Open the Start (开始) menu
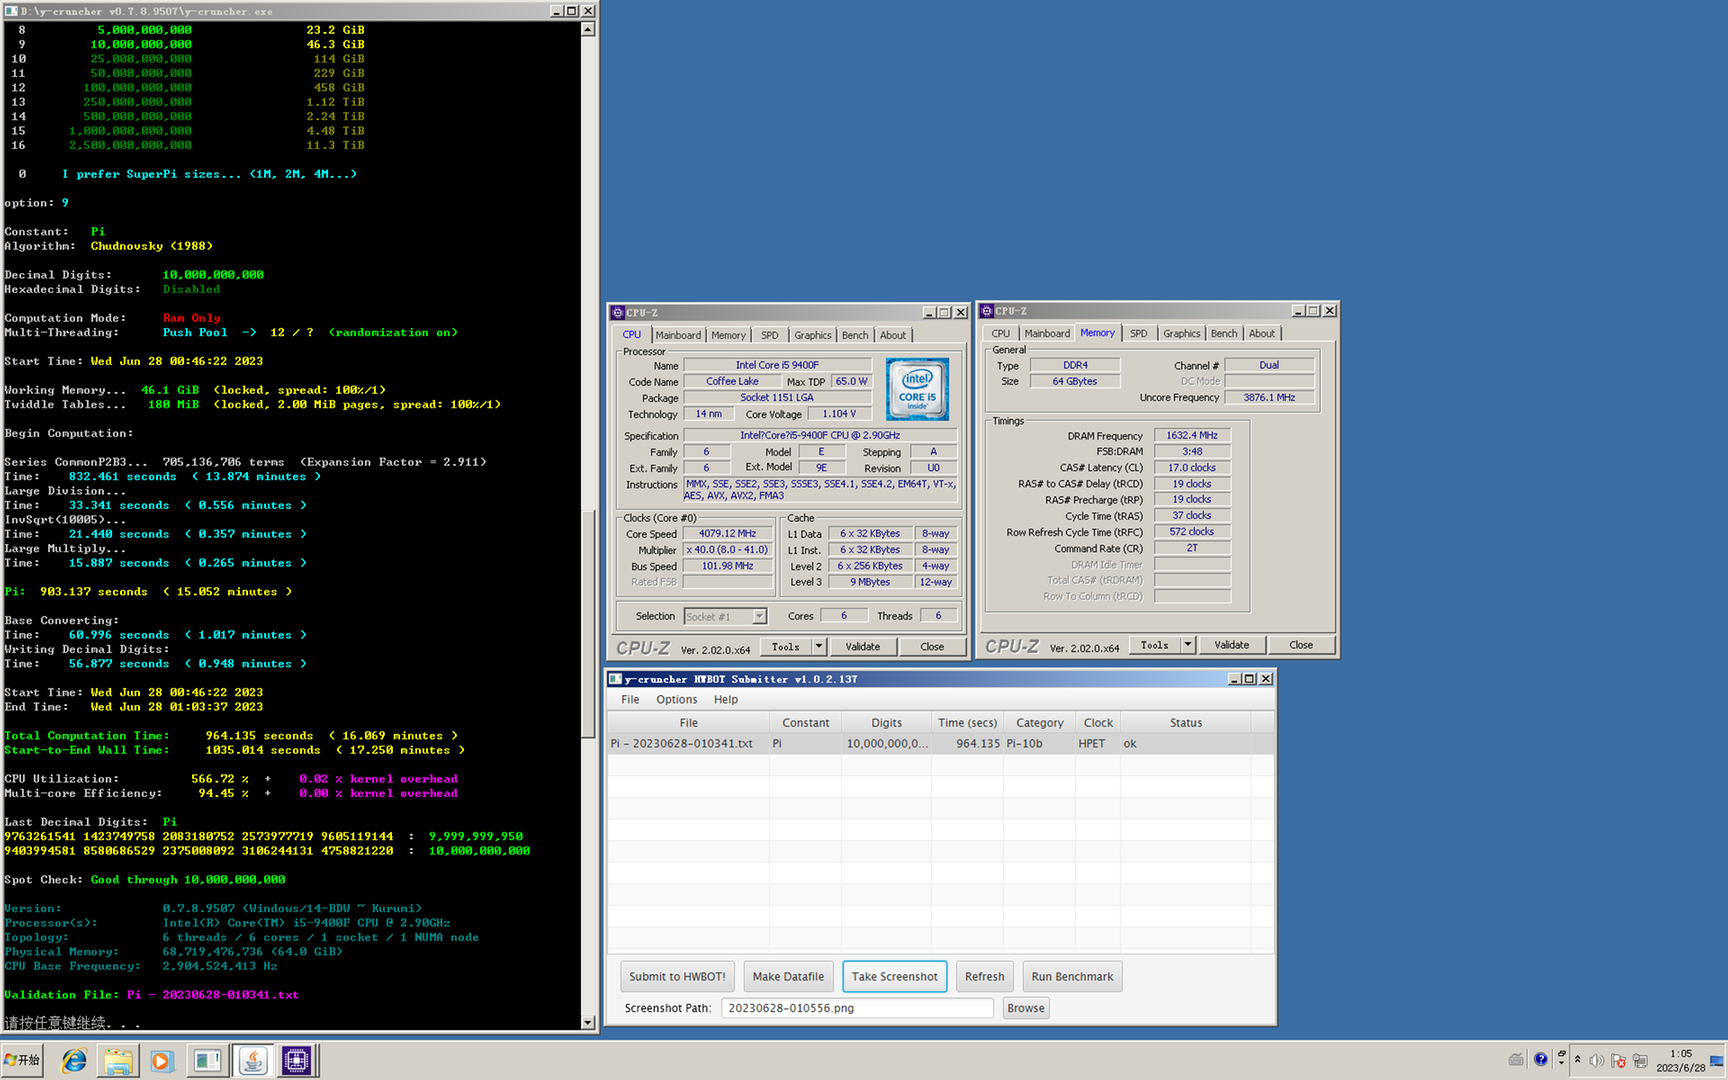This screenshot has width=1728, height=1080. [x=23, y=1060]
